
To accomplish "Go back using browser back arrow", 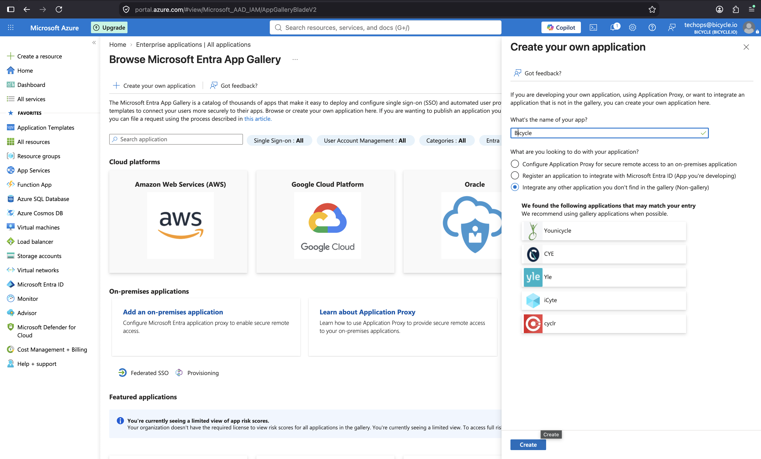I will 27,9.
